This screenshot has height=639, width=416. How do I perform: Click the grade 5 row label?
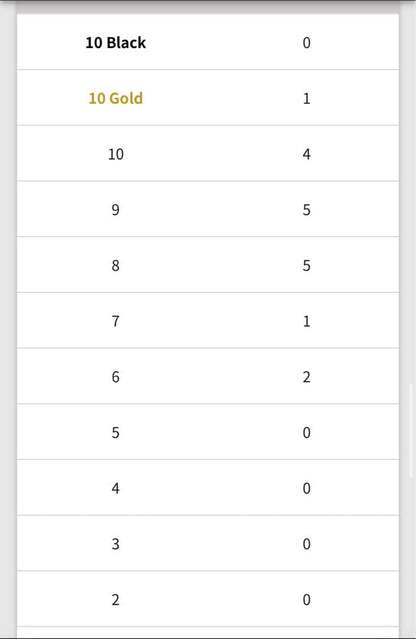pos(115,432)
